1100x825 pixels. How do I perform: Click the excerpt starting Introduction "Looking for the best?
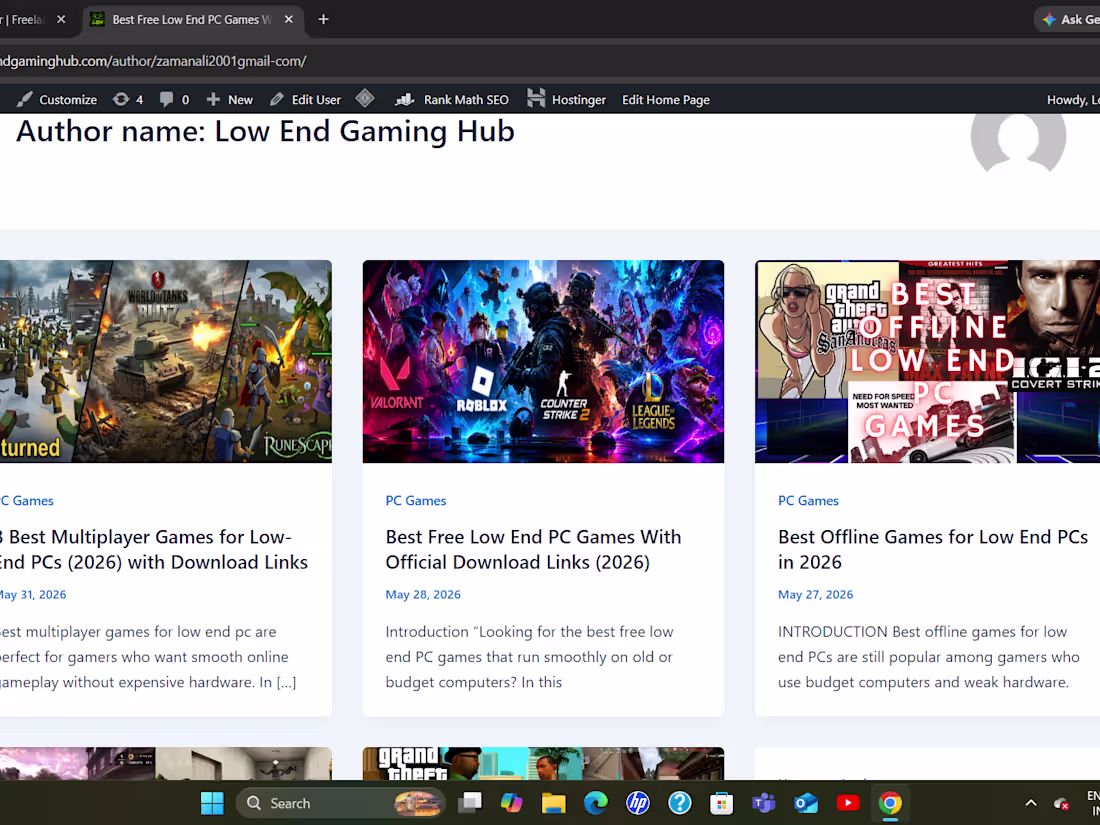pos(529,657)
